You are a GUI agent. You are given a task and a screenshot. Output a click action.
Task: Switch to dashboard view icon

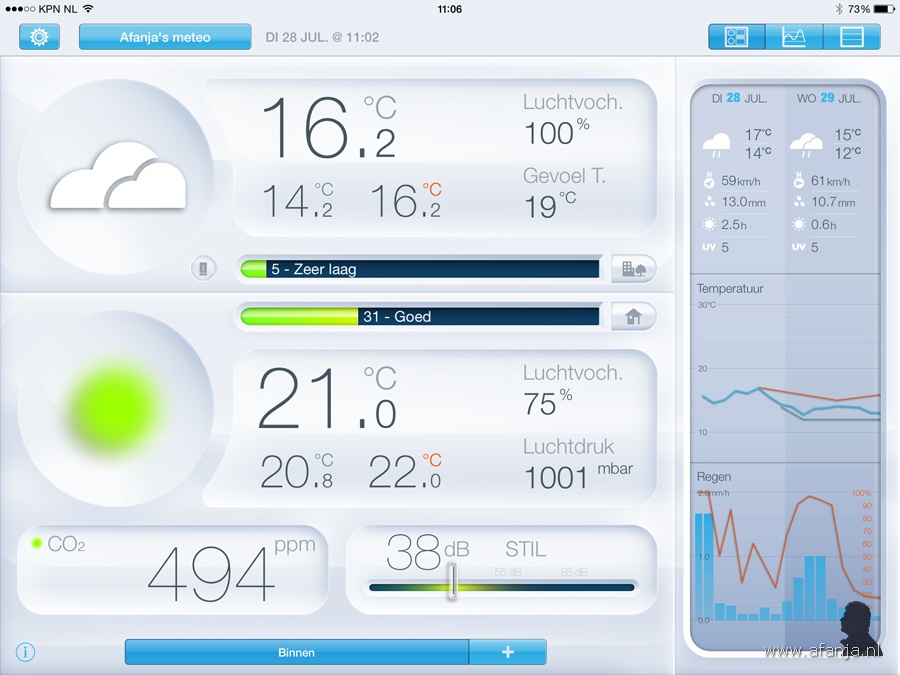coord(737,37)
